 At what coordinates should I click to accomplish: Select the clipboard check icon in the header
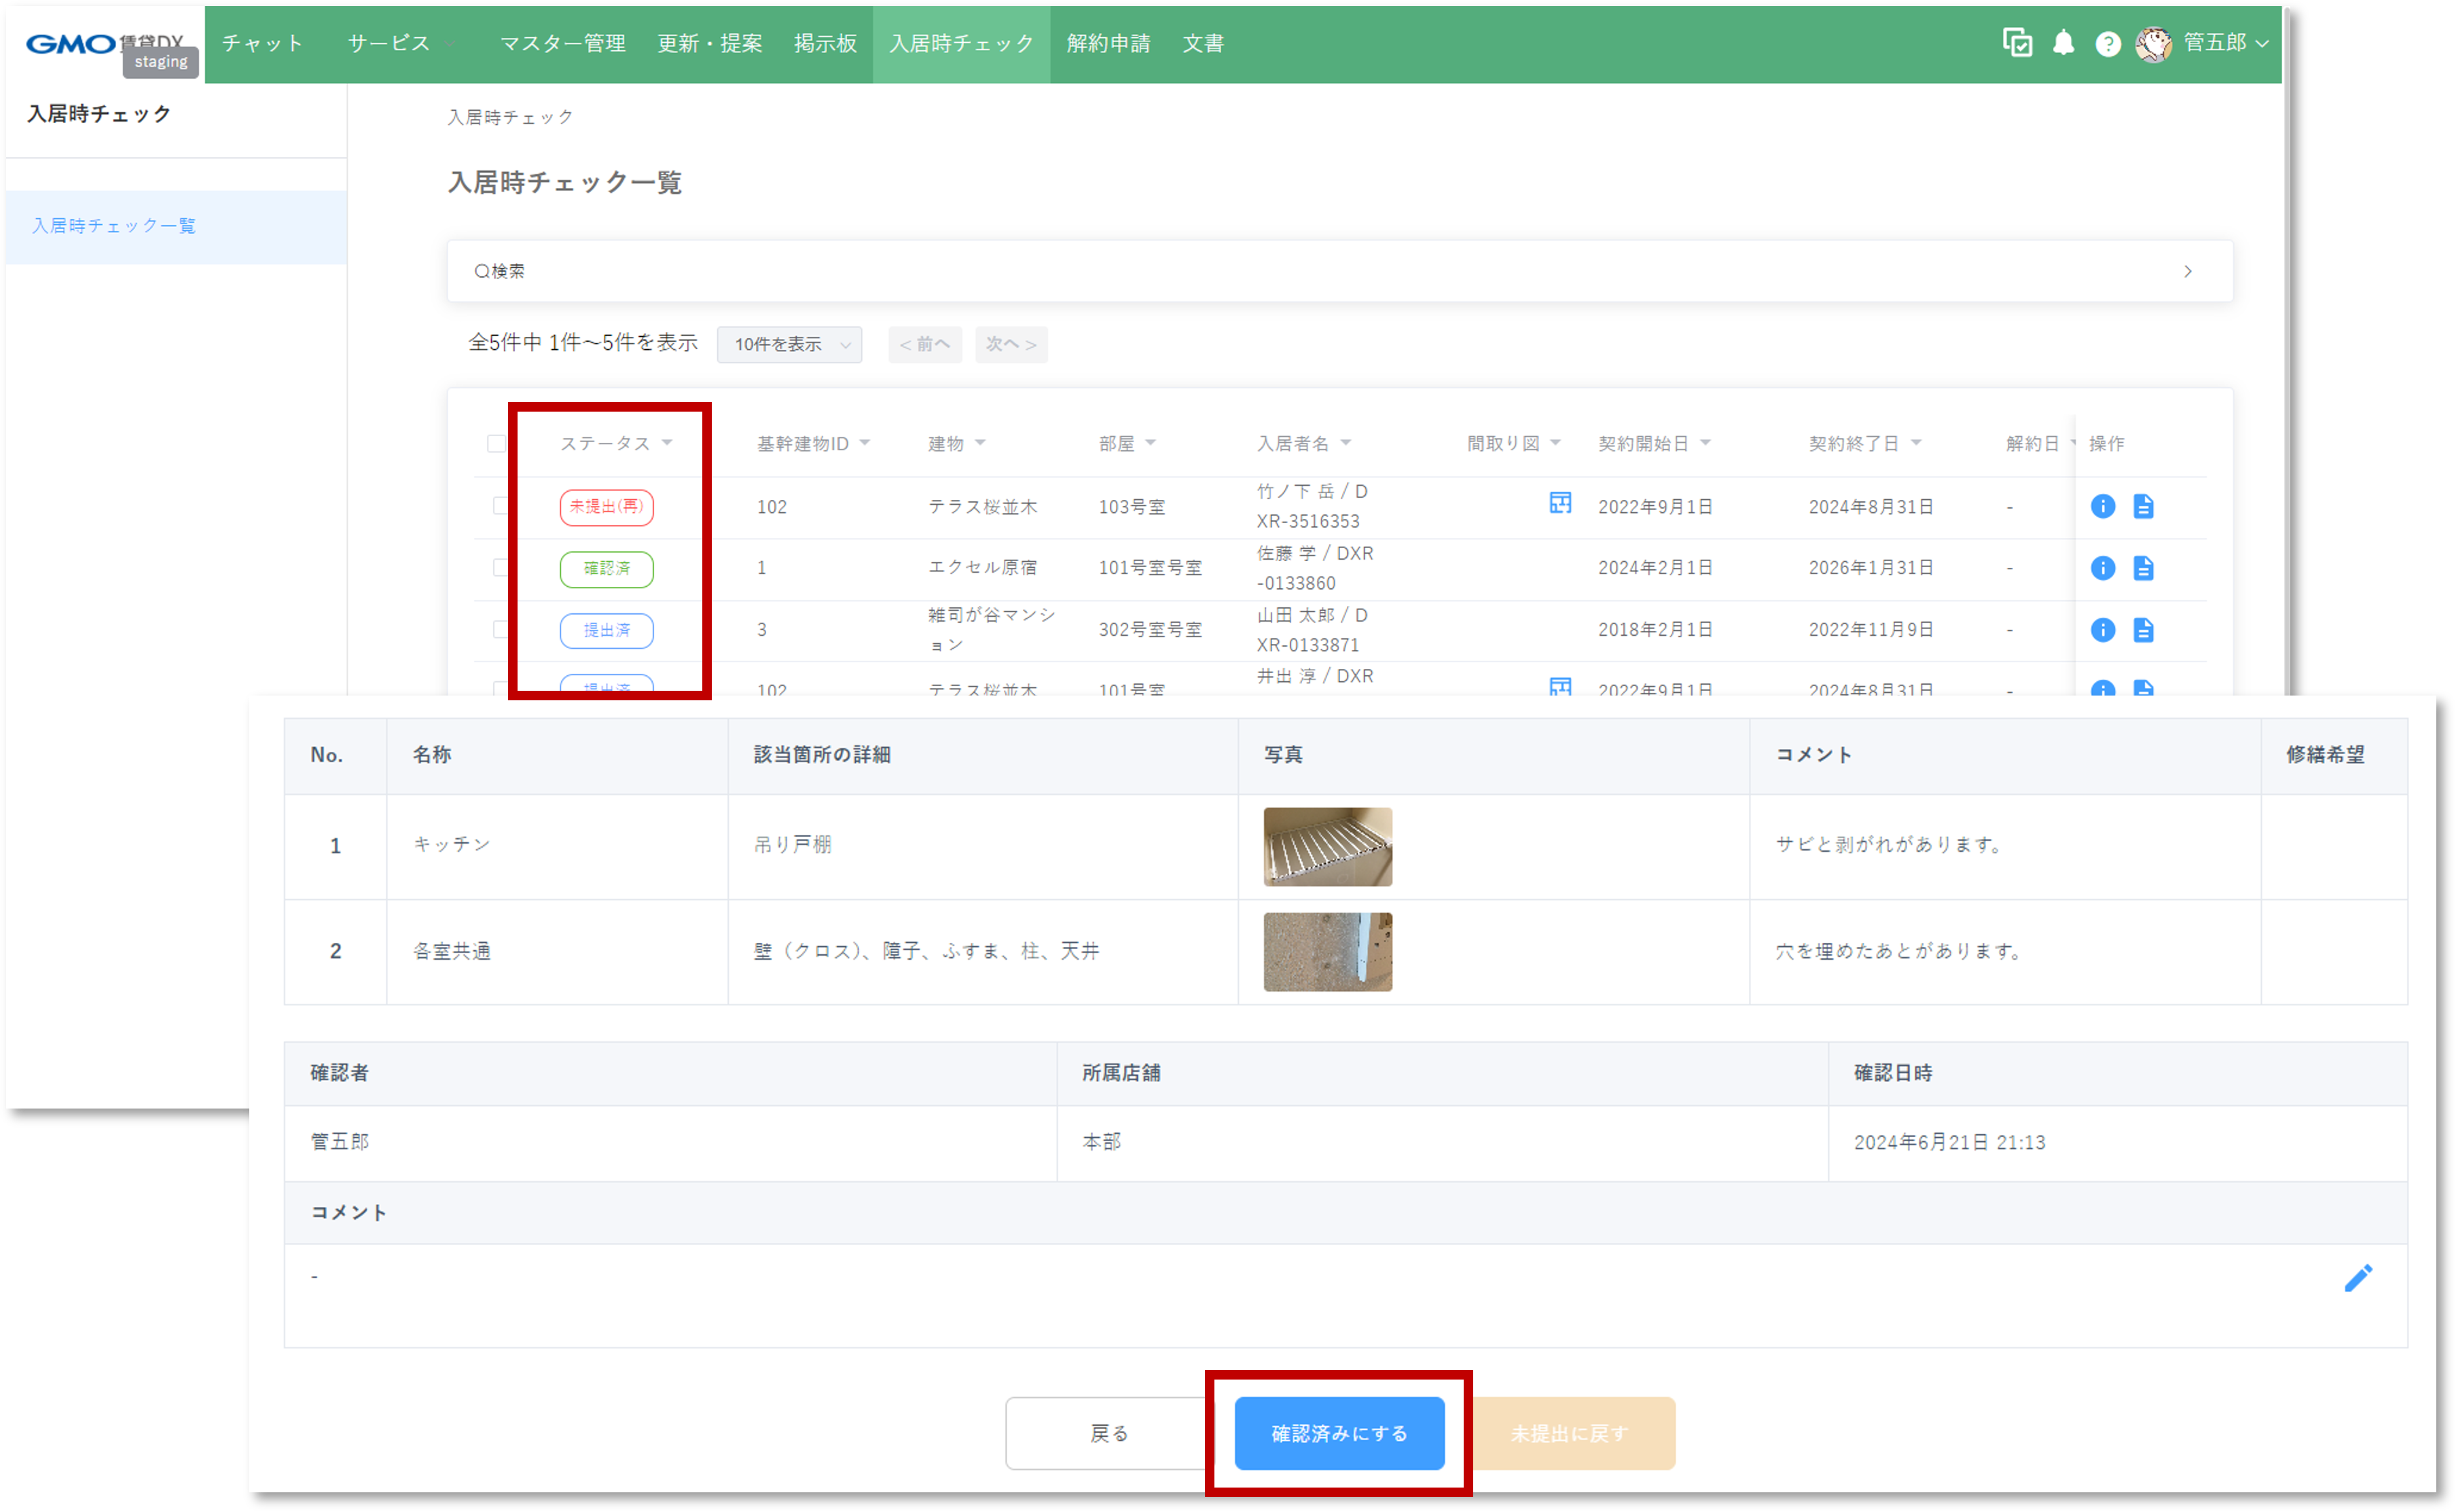pyautogui.click(x=2018, y=43)
